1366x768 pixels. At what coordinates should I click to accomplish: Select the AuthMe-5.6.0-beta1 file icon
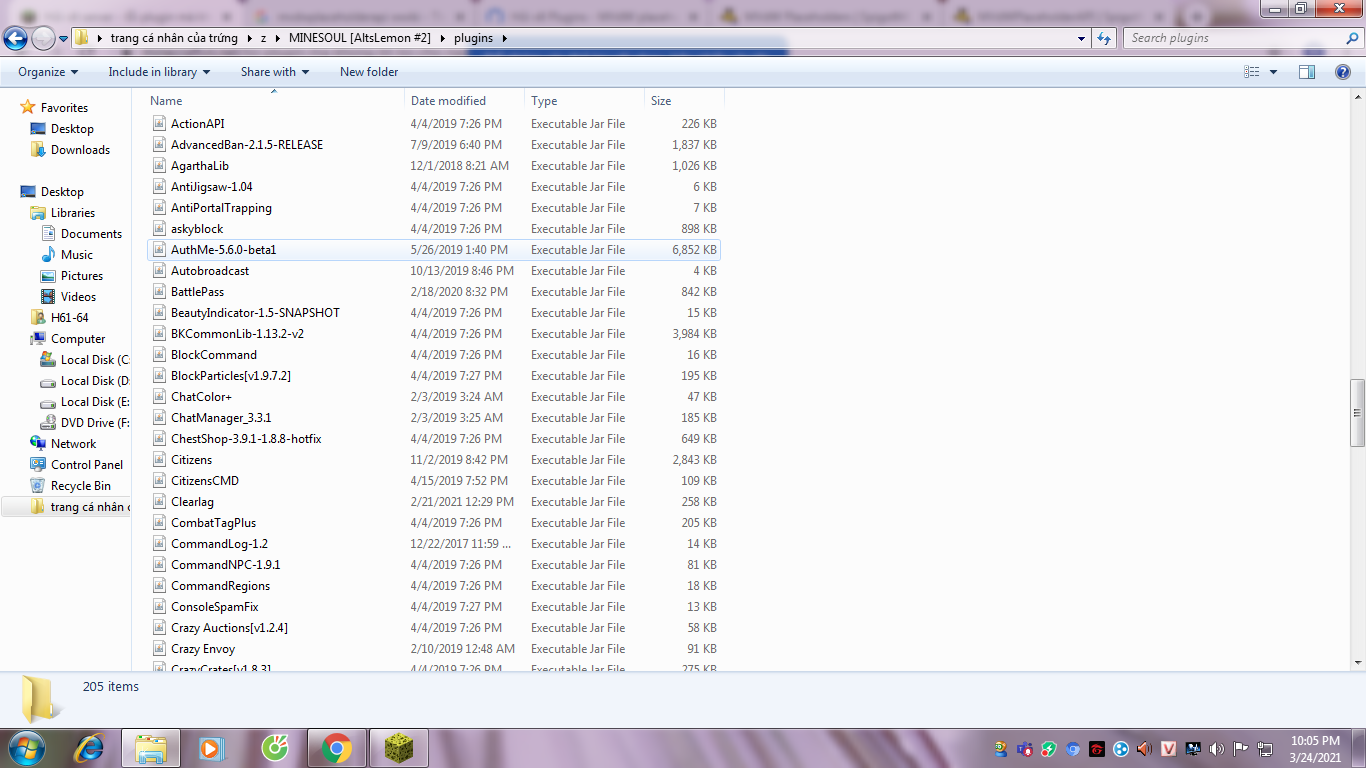pos(159,250)
